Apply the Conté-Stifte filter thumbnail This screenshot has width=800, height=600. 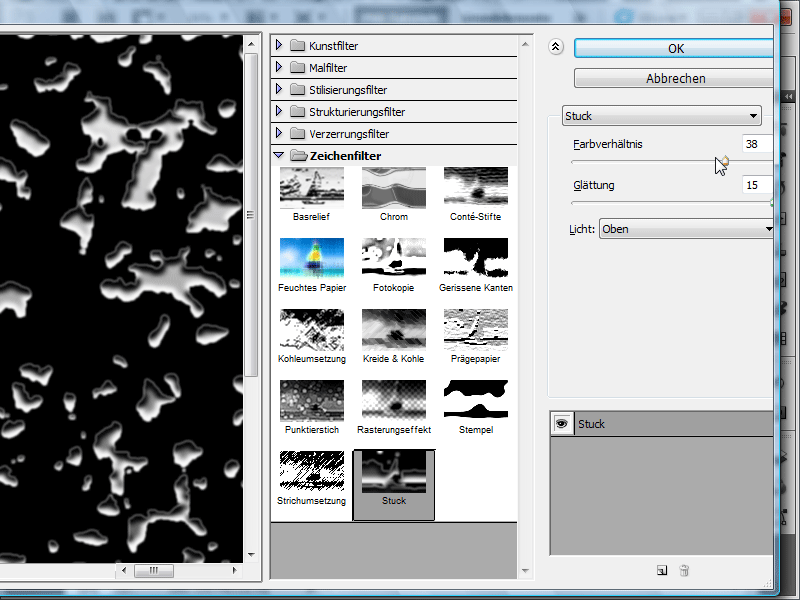pos(476,188)
